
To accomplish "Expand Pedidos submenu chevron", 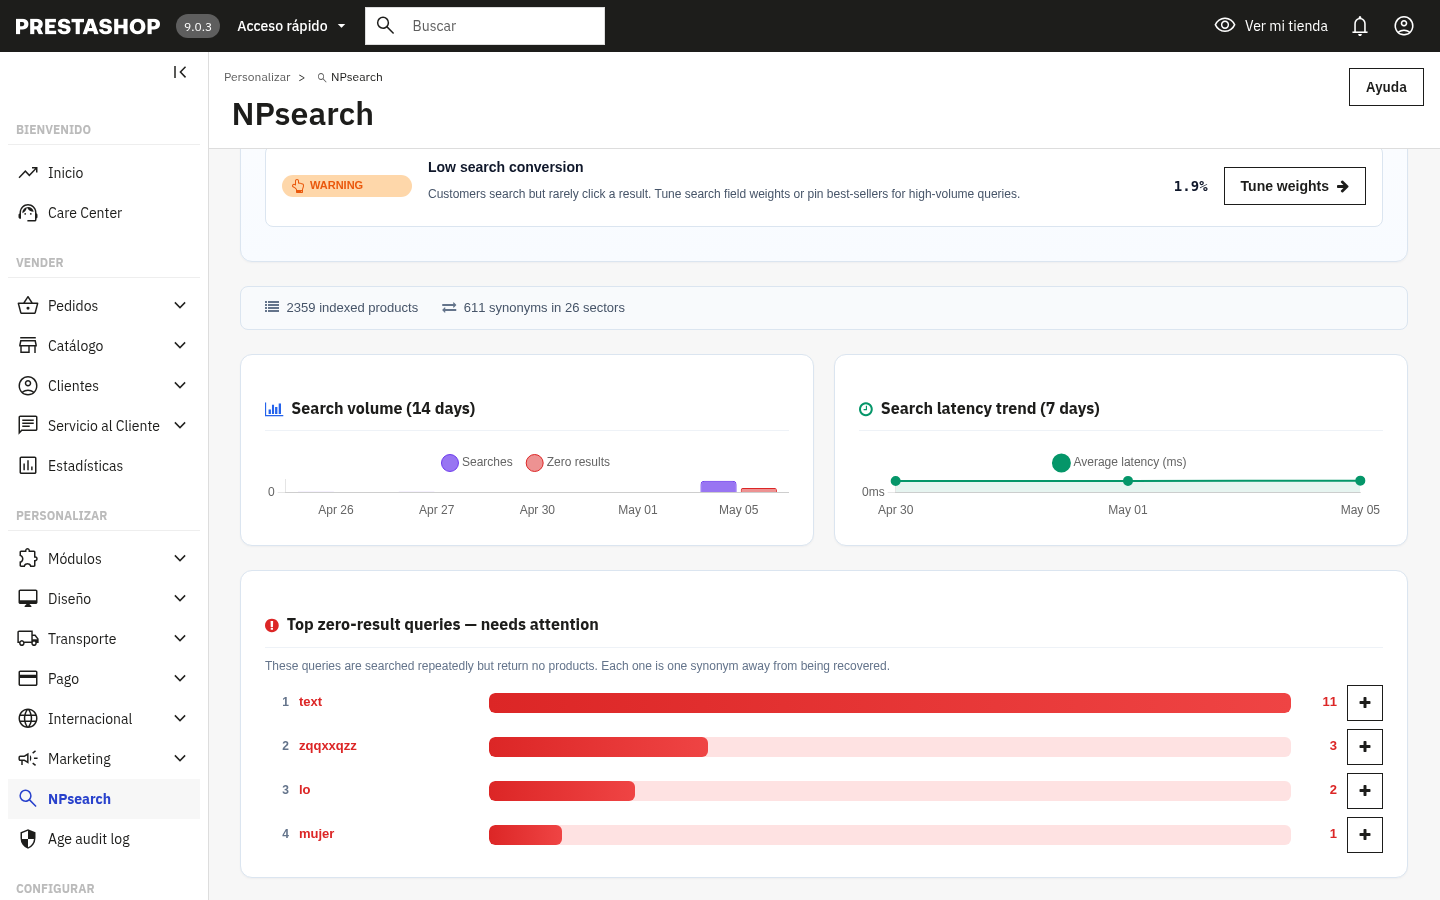I will pyautogui.click(x=180, y=306).
